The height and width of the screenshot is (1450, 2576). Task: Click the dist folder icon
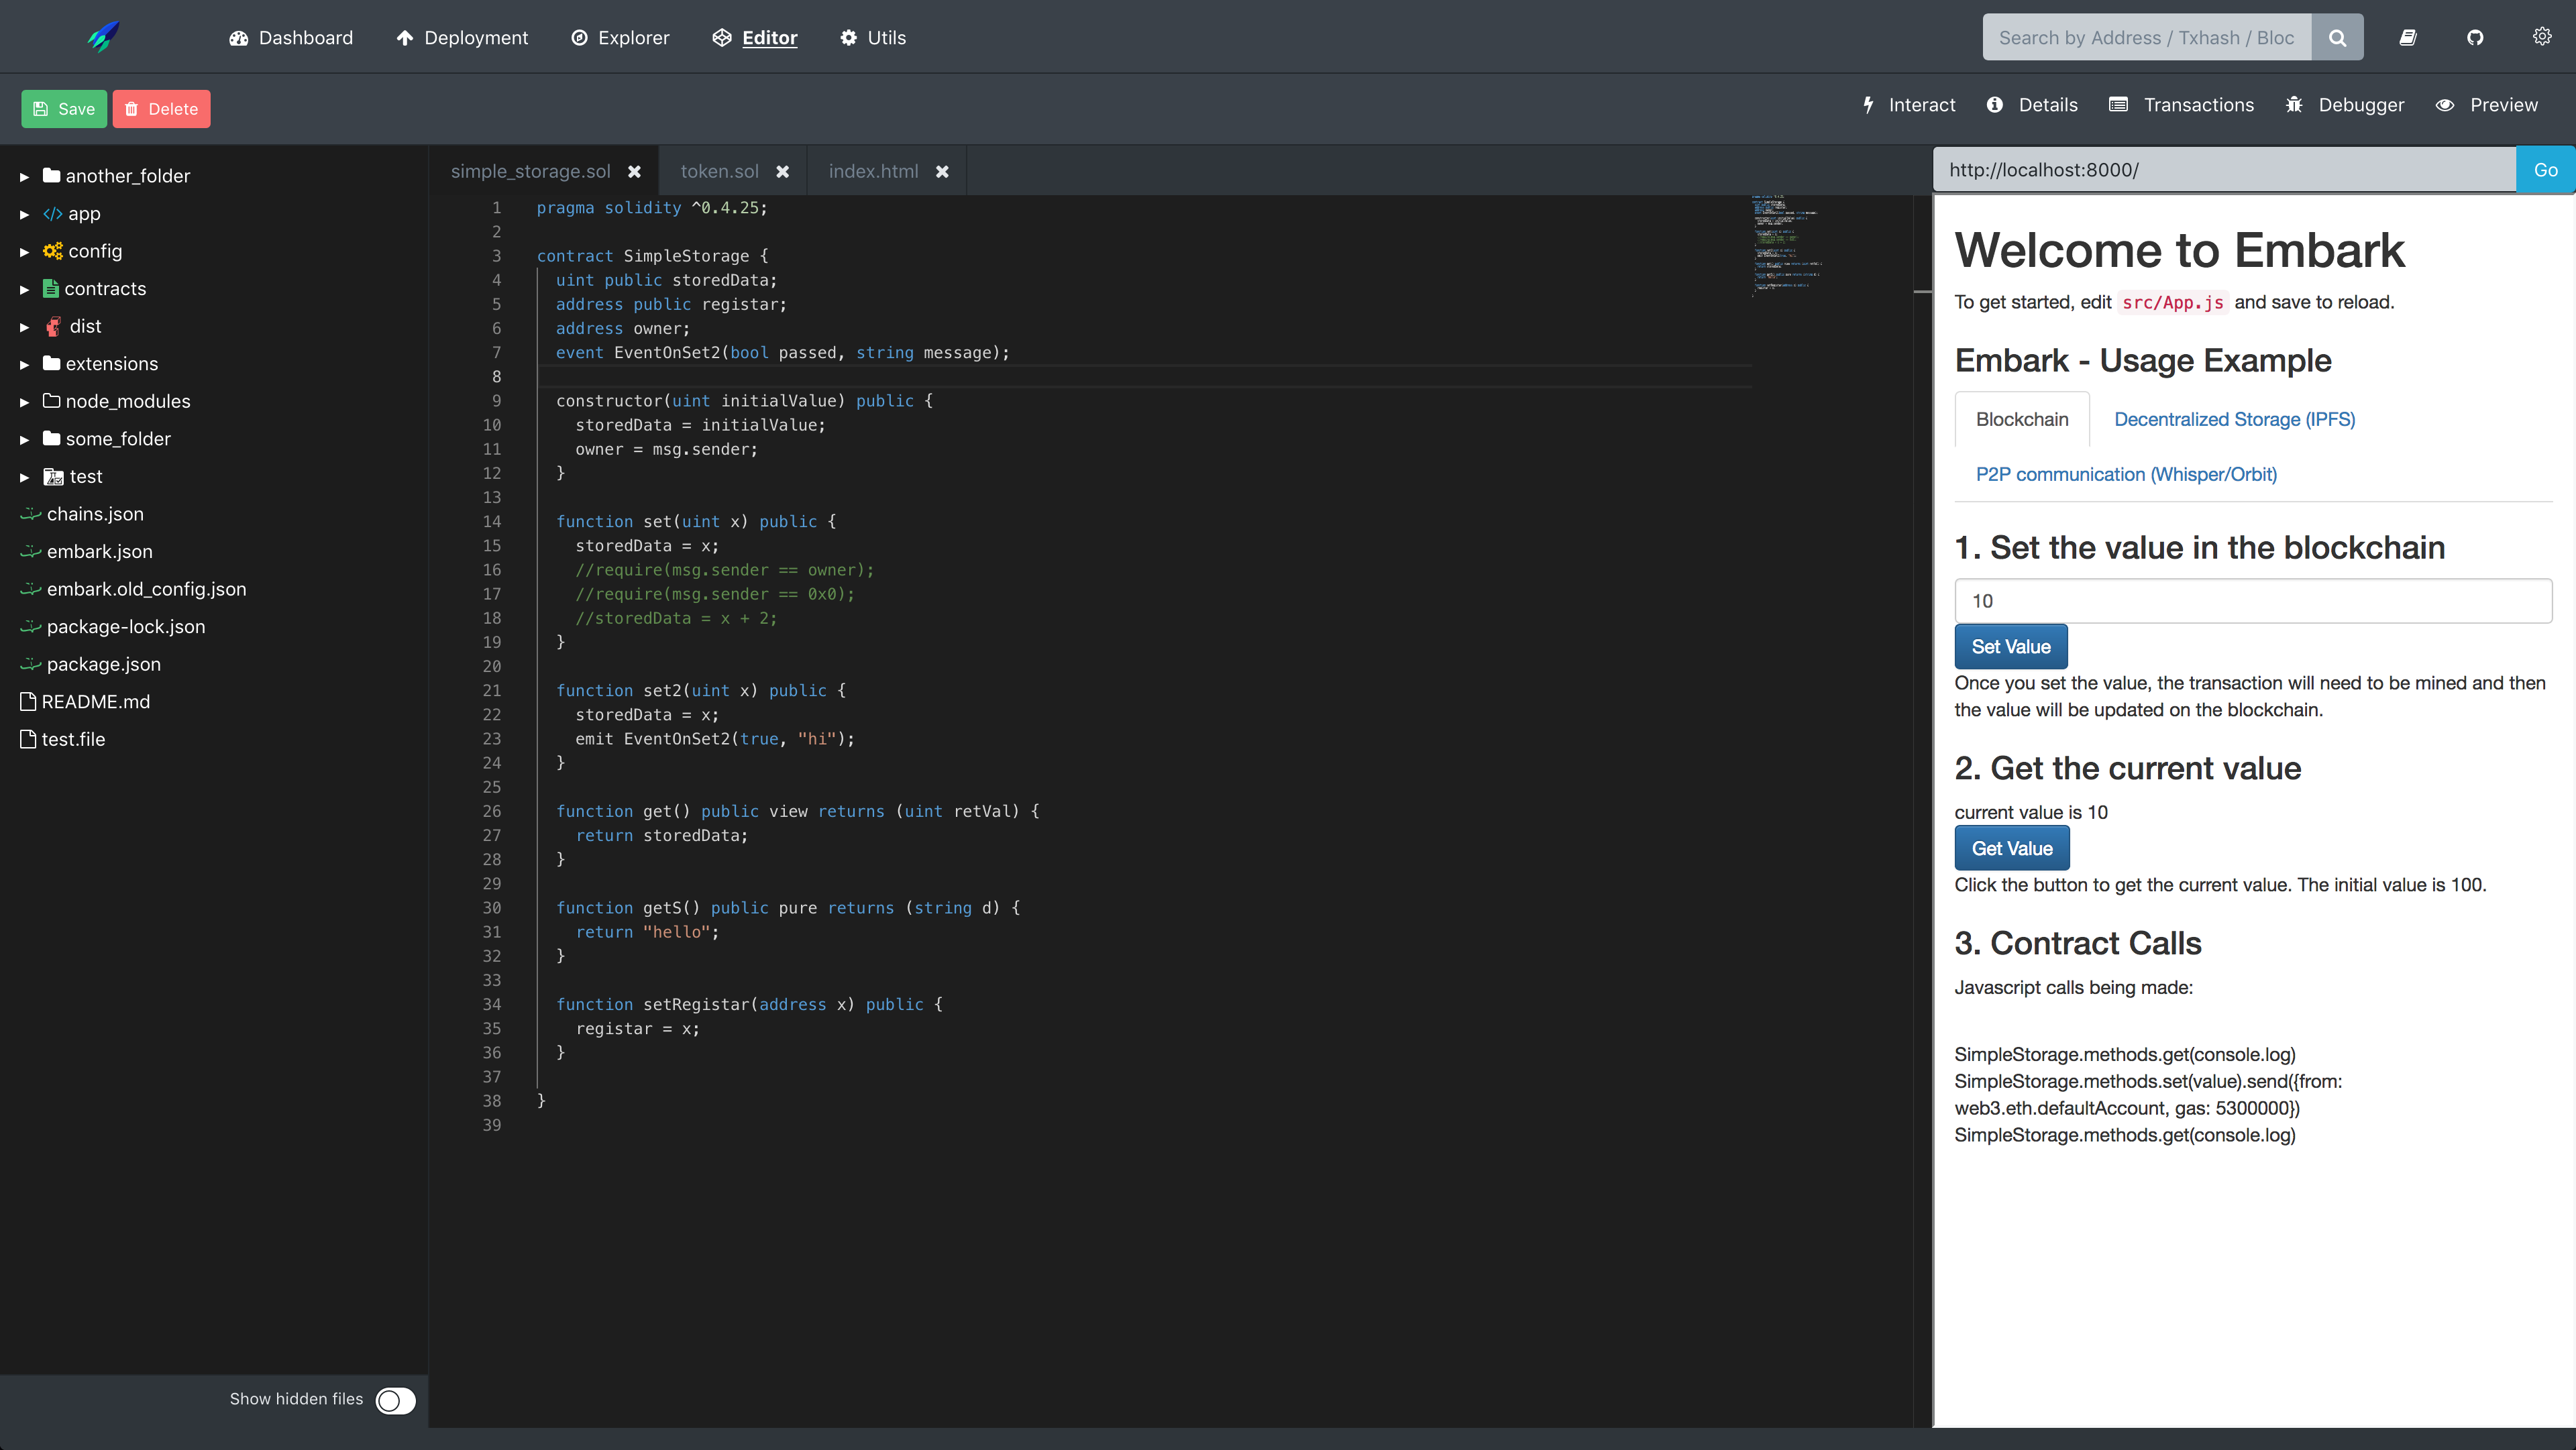click(53, 326)
